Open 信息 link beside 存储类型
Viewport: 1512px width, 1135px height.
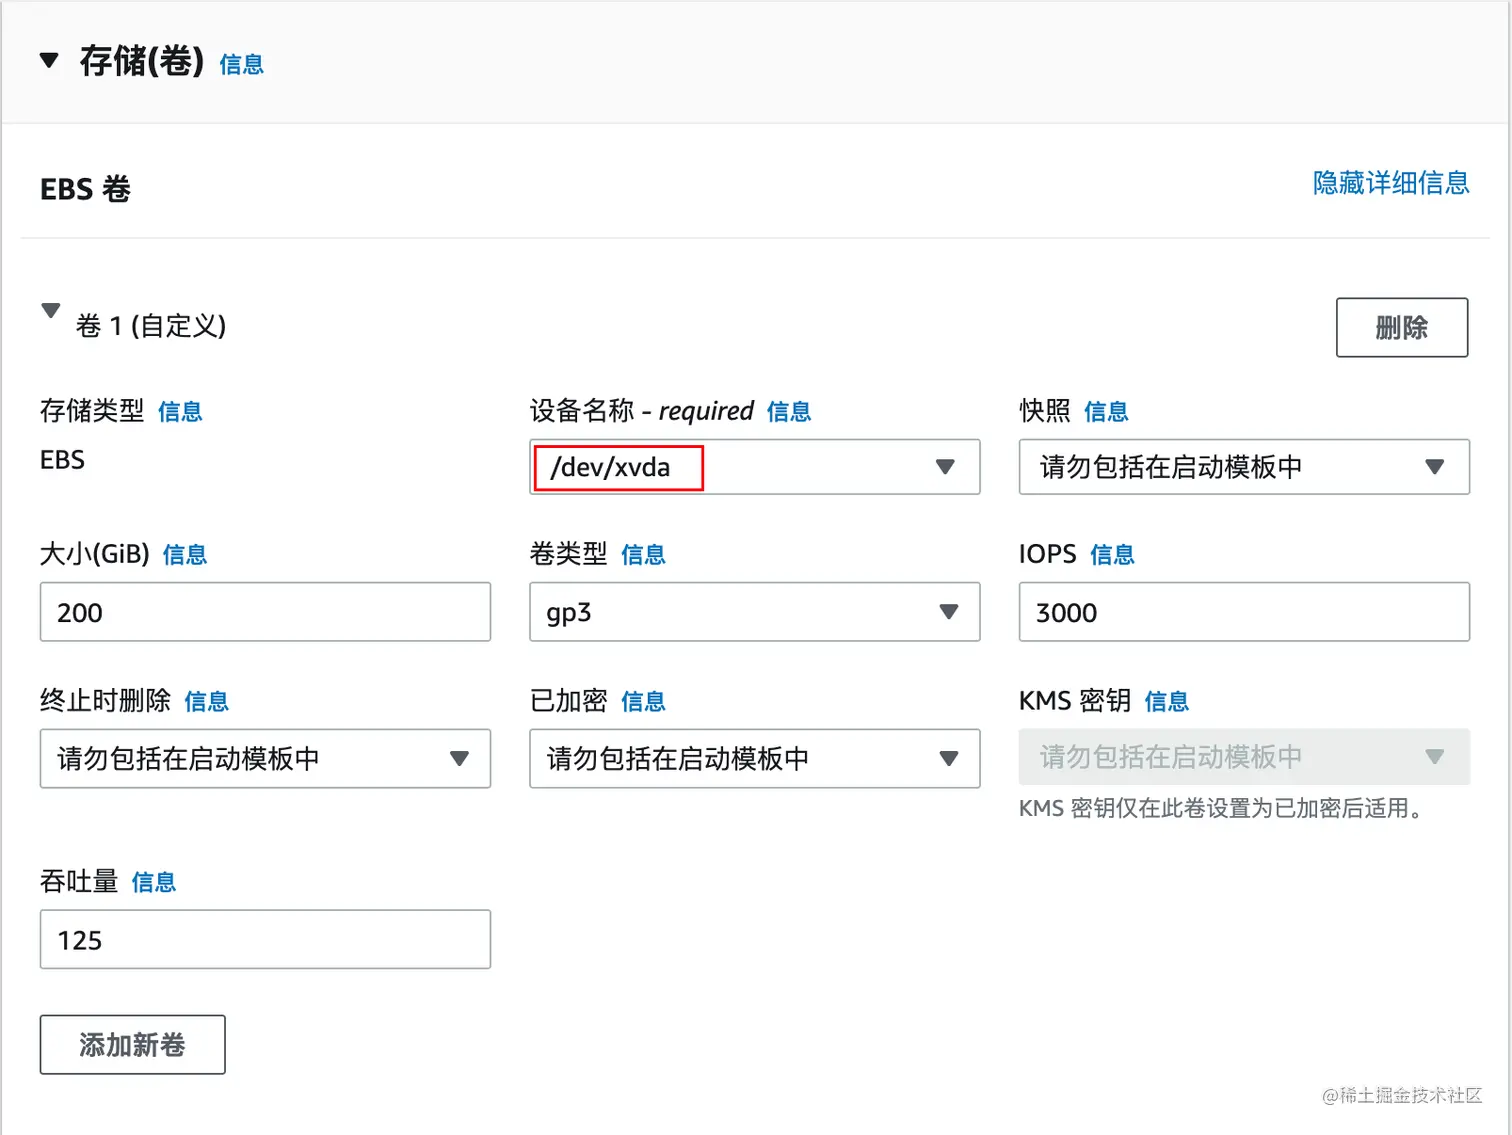[x=180, y=412]
